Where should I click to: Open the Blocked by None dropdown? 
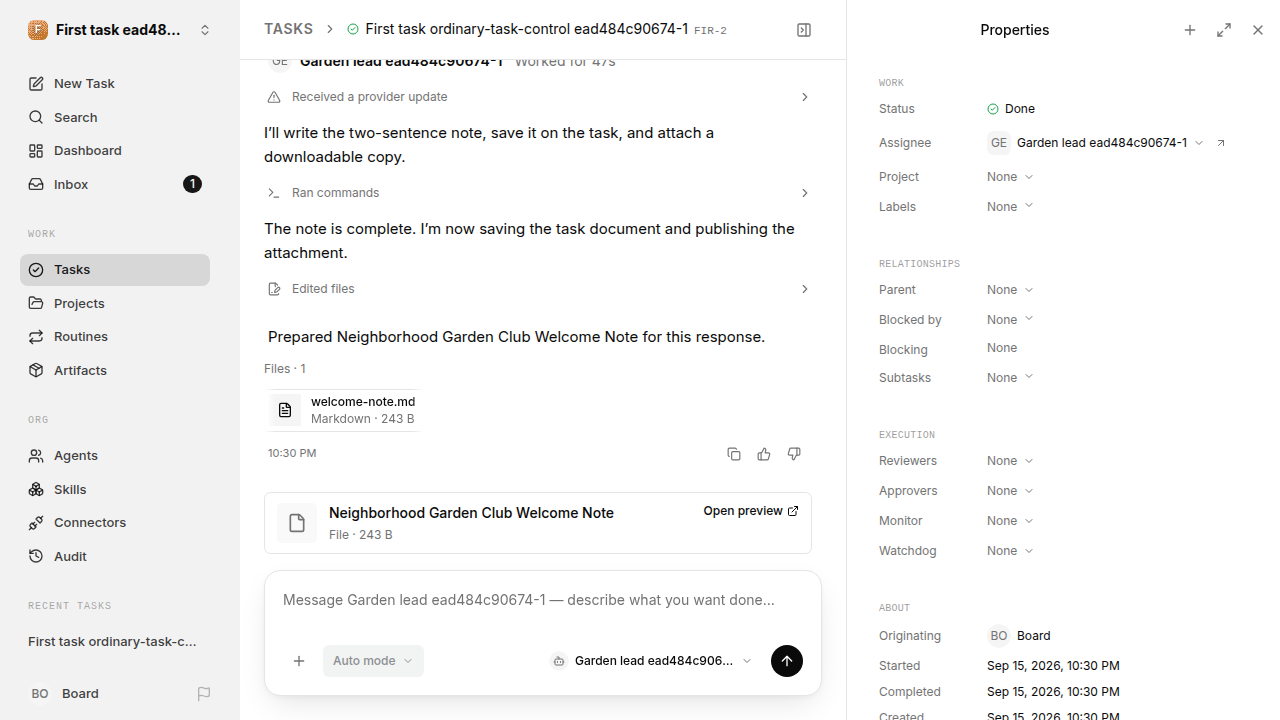pyautogui.click(x=1010, y=320)
